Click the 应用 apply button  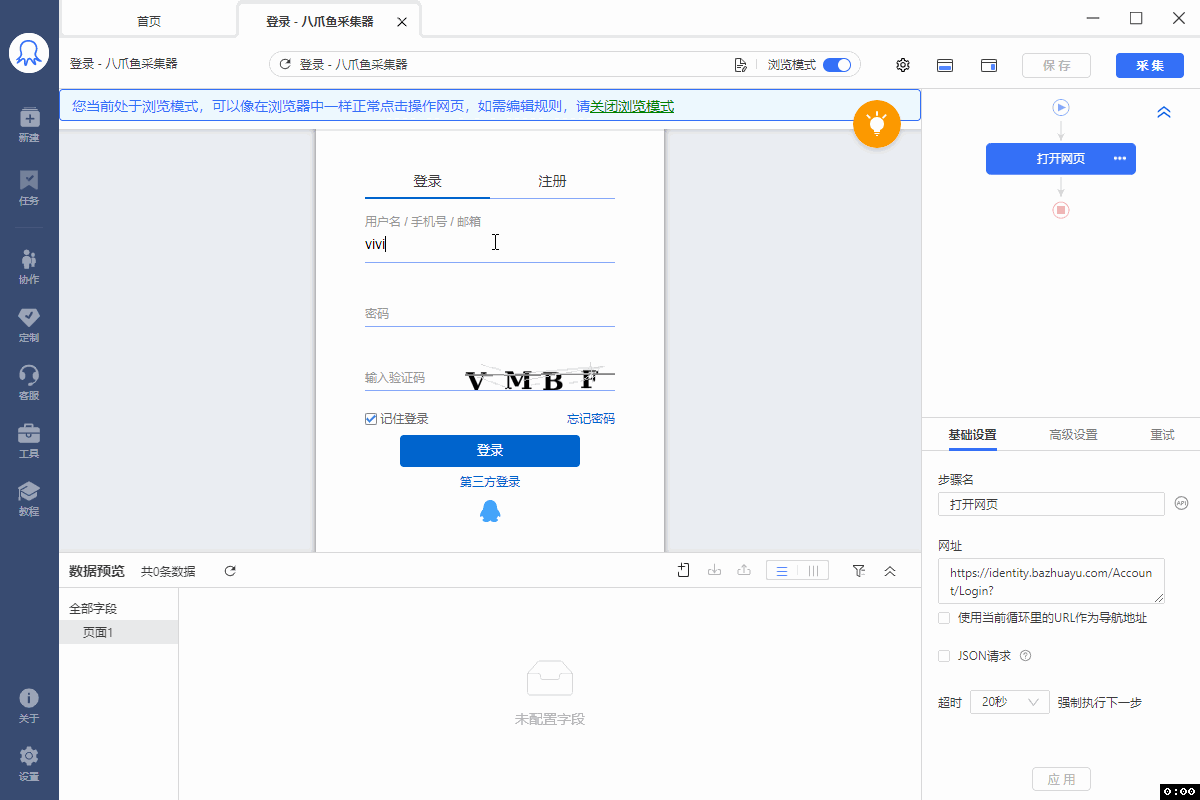click(x=1061, y=779)
